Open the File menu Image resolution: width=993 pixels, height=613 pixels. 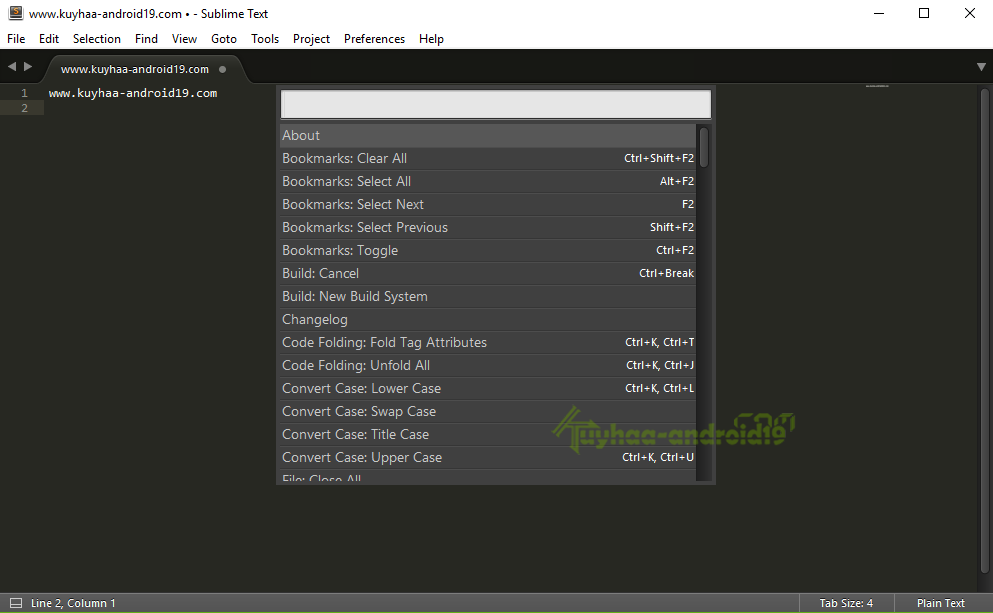[x=16, y=39]
